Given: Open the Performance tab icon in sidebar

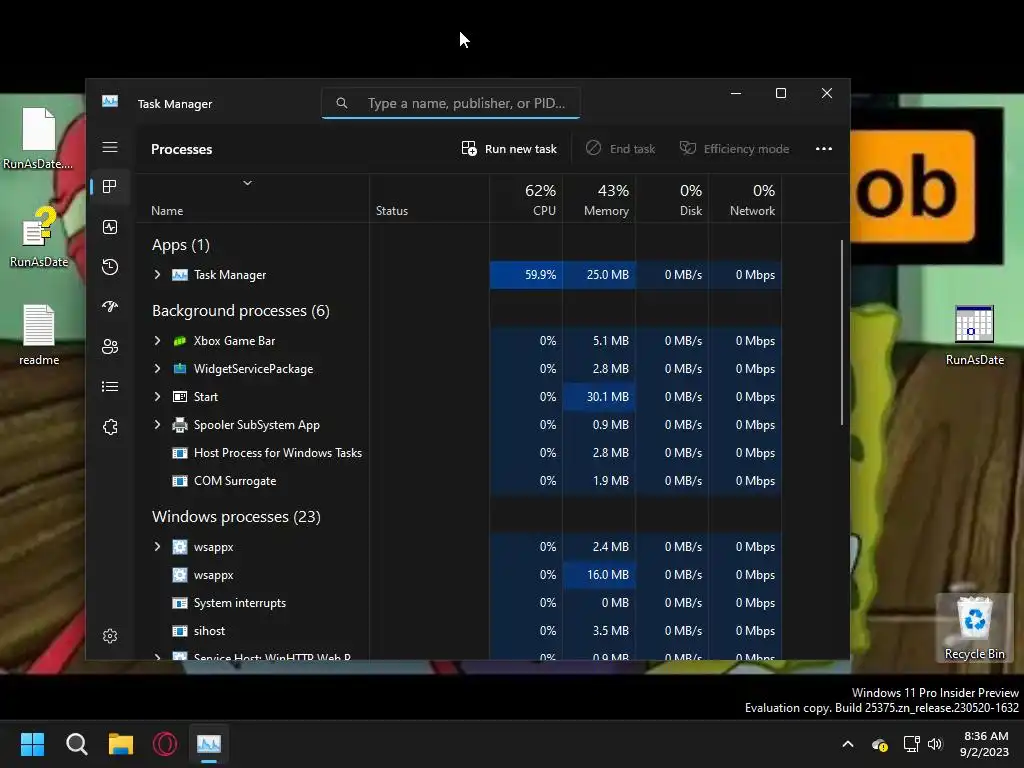Looking at the screenshot, I should click(x=110, y=227).
